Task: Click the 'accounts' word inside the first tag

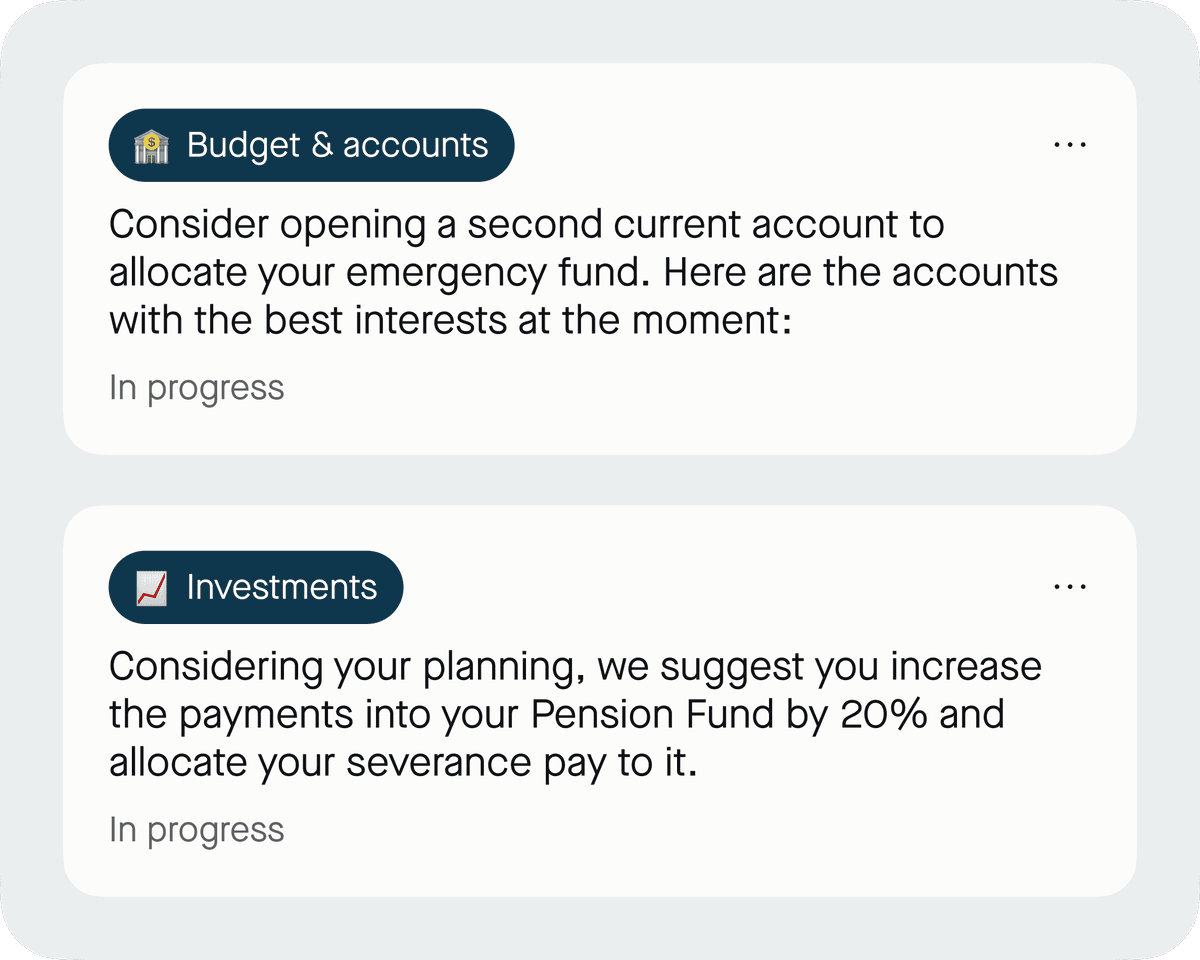Action: pyautogui.click(x=415, y=147)
